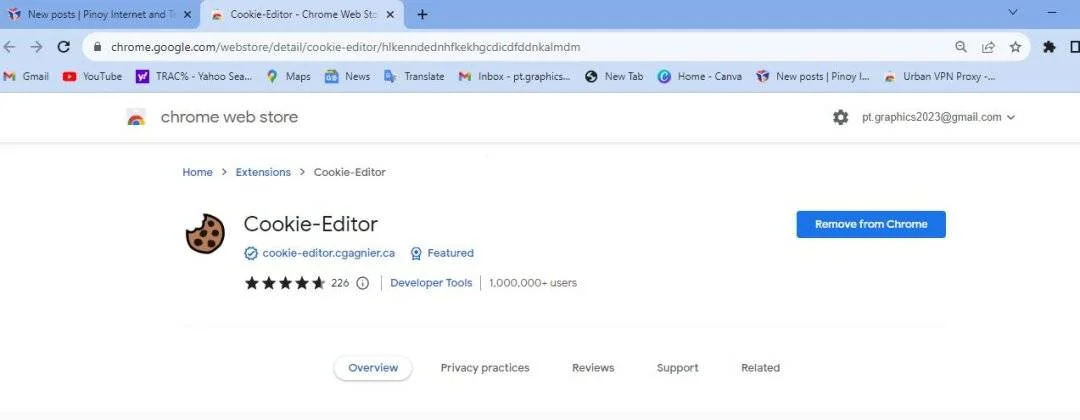Viewport: 1080px width, 420px height.
Task: Open the New posts Pinoy bookmark
Action: click(x=813, y=76)
